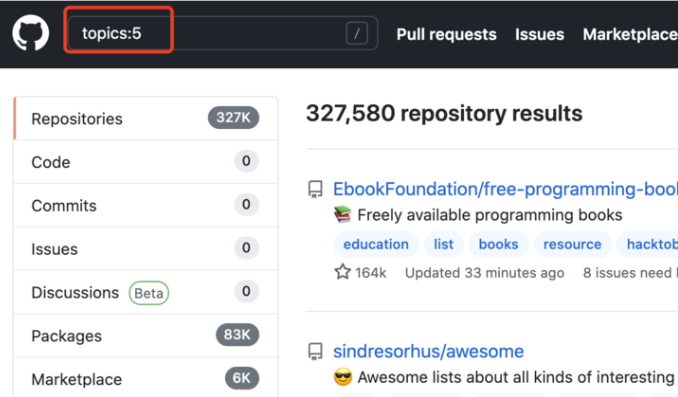Open the '8 issues need' help link
Image resolution: width=678 pixels, height=397 pixels.
coord(630,273)
